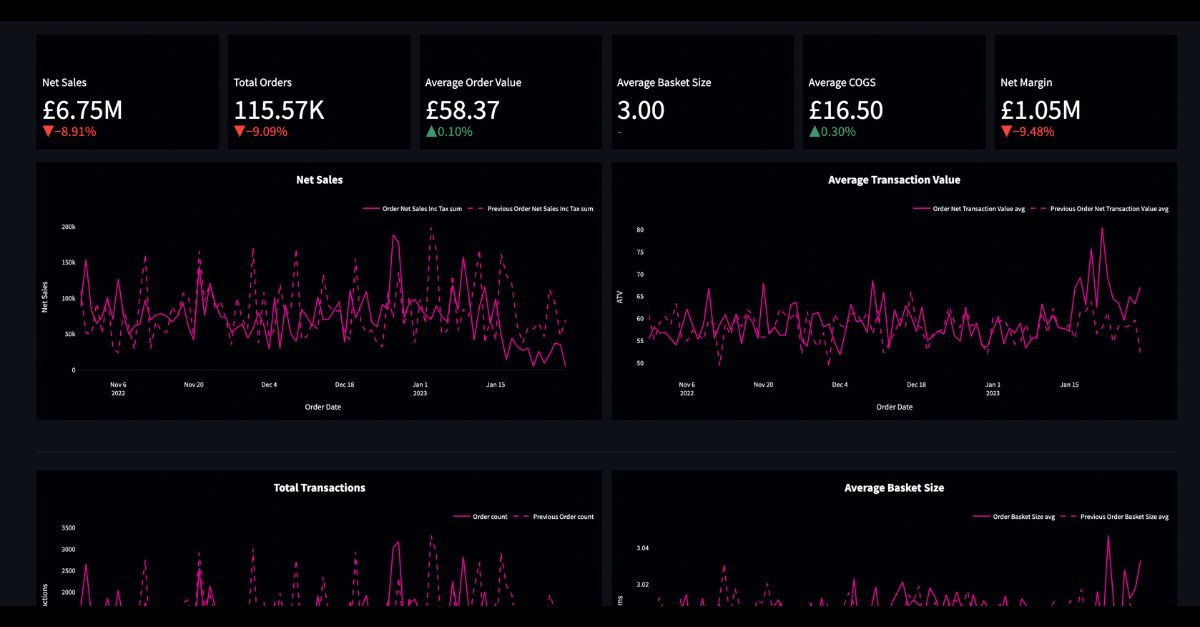Click the red down arrow under Net Margin
Viewport: 1200px width, 627px height.
click(x=1006, y=131)
